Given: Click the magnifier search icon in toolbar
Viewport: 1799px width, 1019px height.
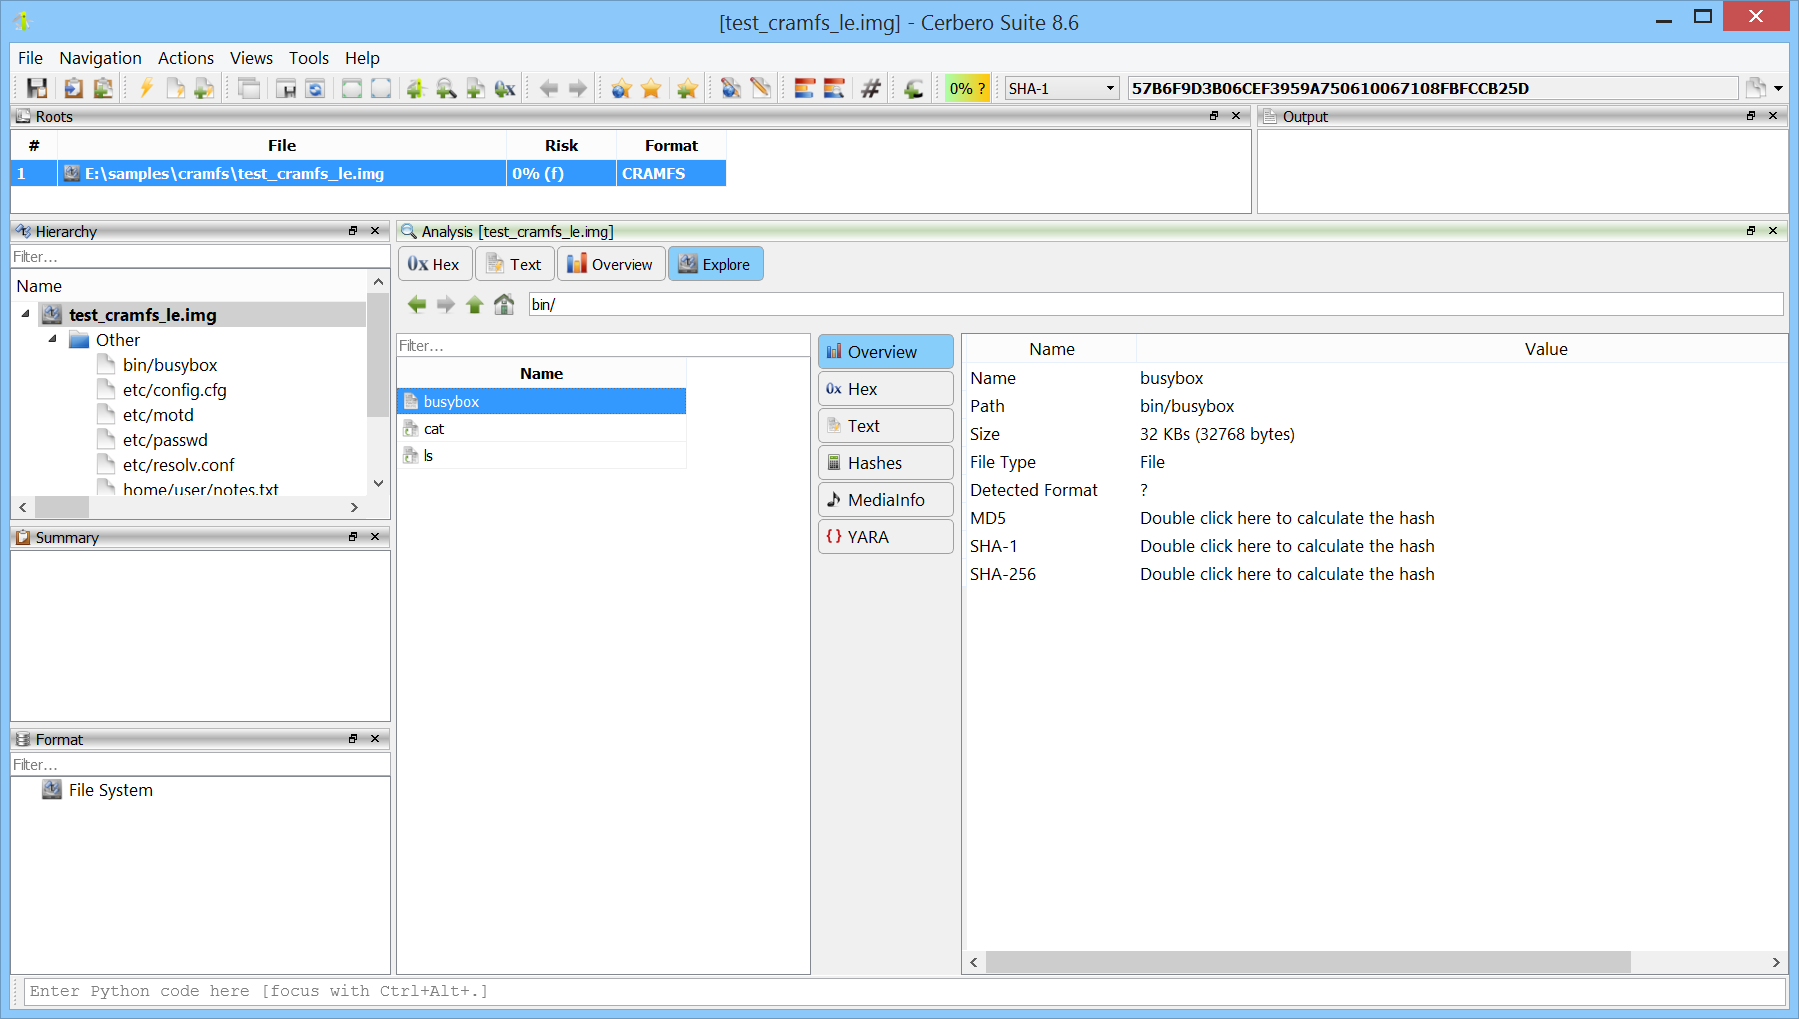Looking at the screenshot, I should pyautogui.click(x=446, y=88).
